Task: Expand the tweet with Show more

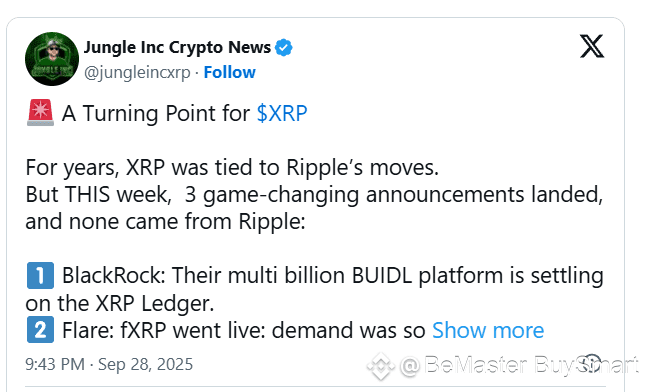Action: coord(488,330)
